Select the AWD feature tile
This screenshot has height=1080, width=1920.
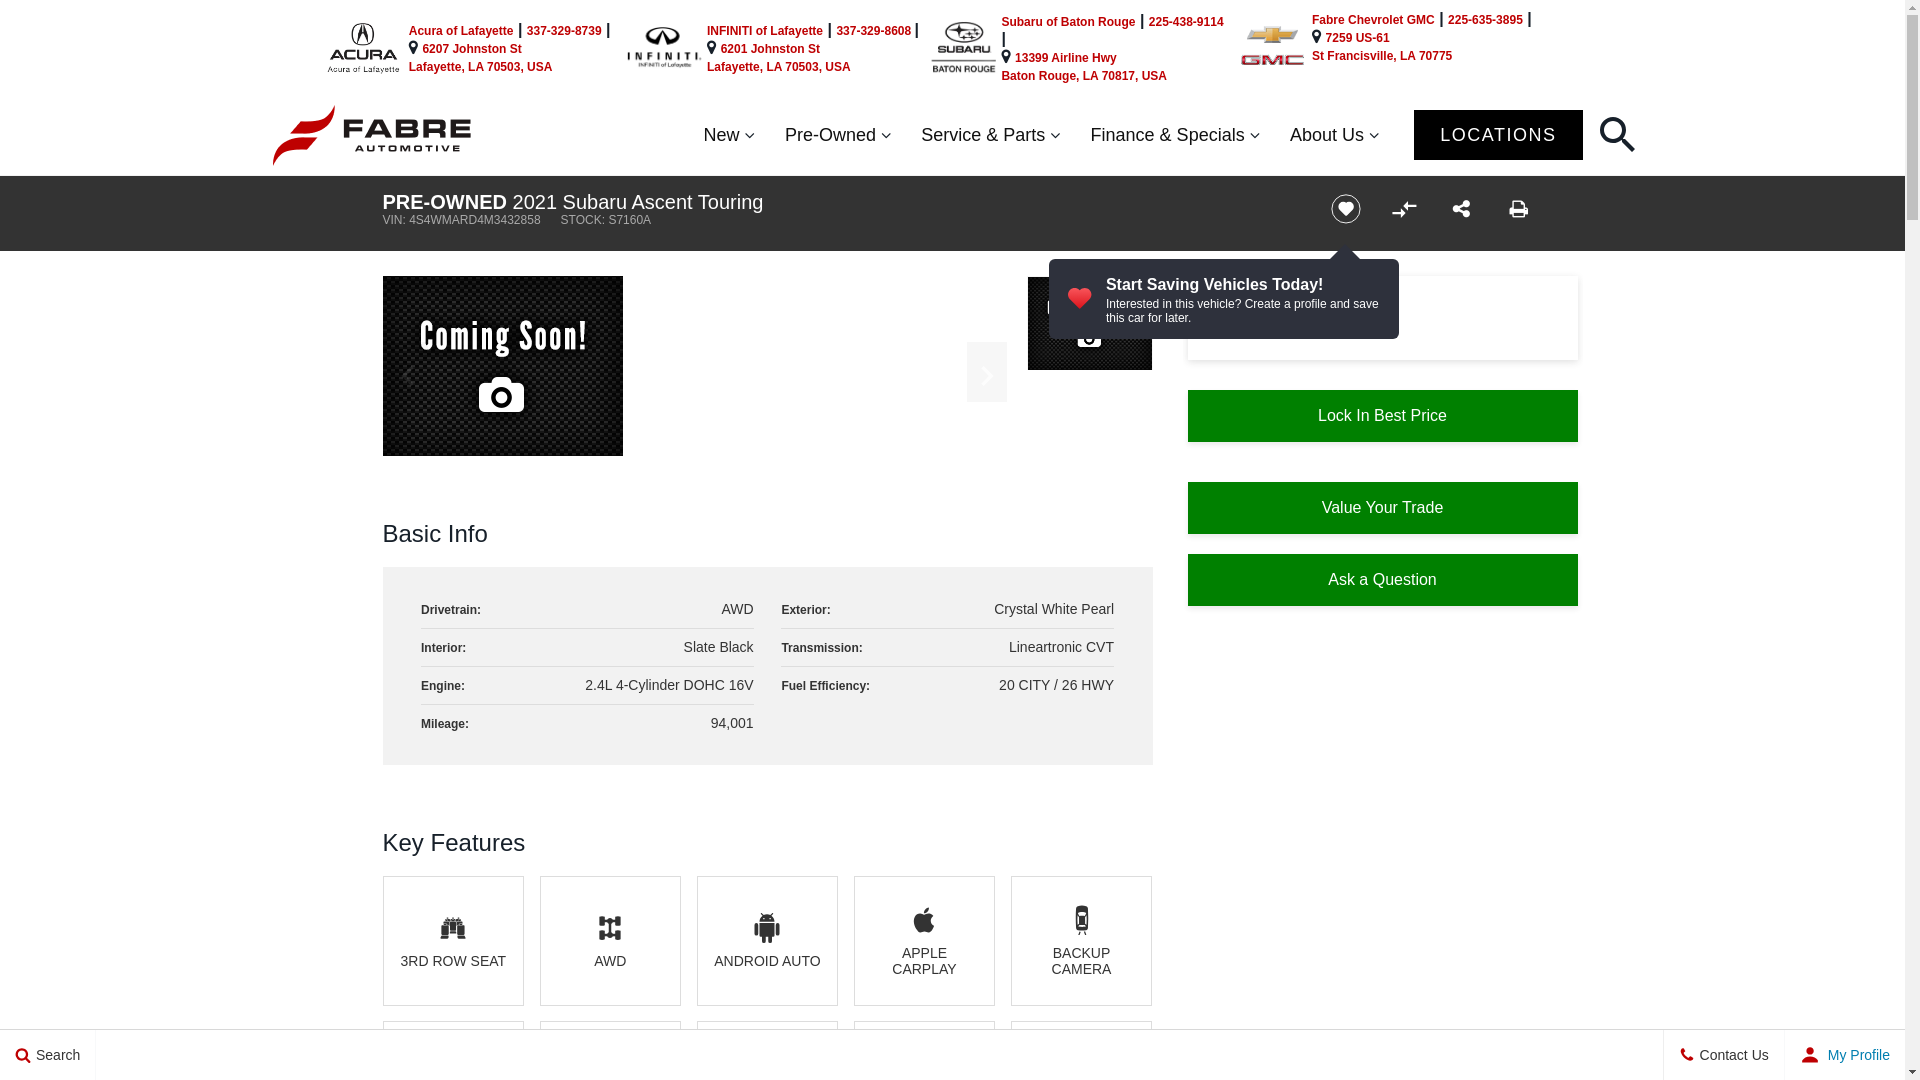click(x=610, y=941)
